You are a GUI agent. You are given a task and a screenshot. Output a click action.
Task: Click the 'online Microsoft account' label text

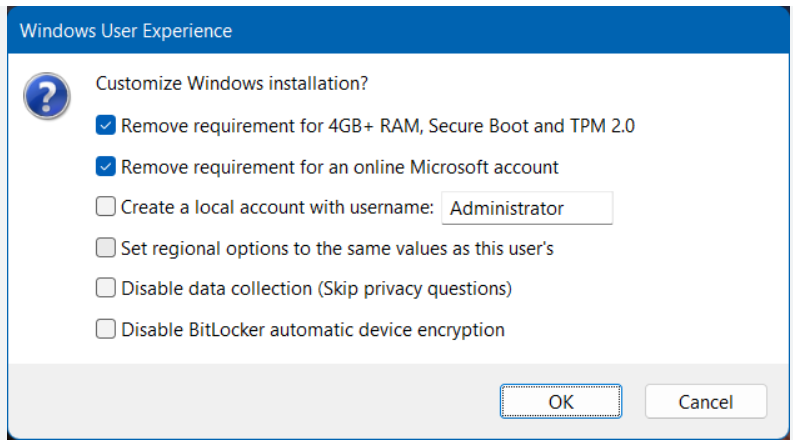tap(340, 167)
